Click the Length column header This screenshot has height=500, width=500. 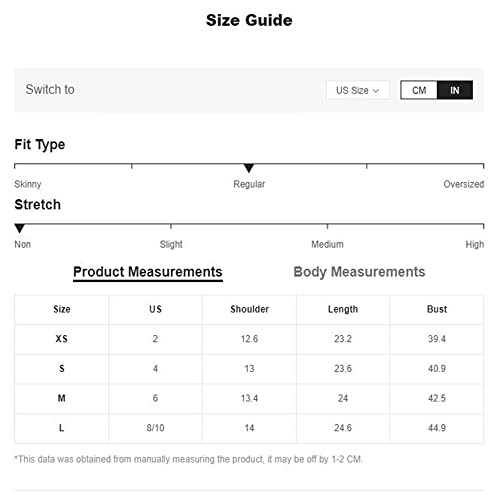click(343, 309)
